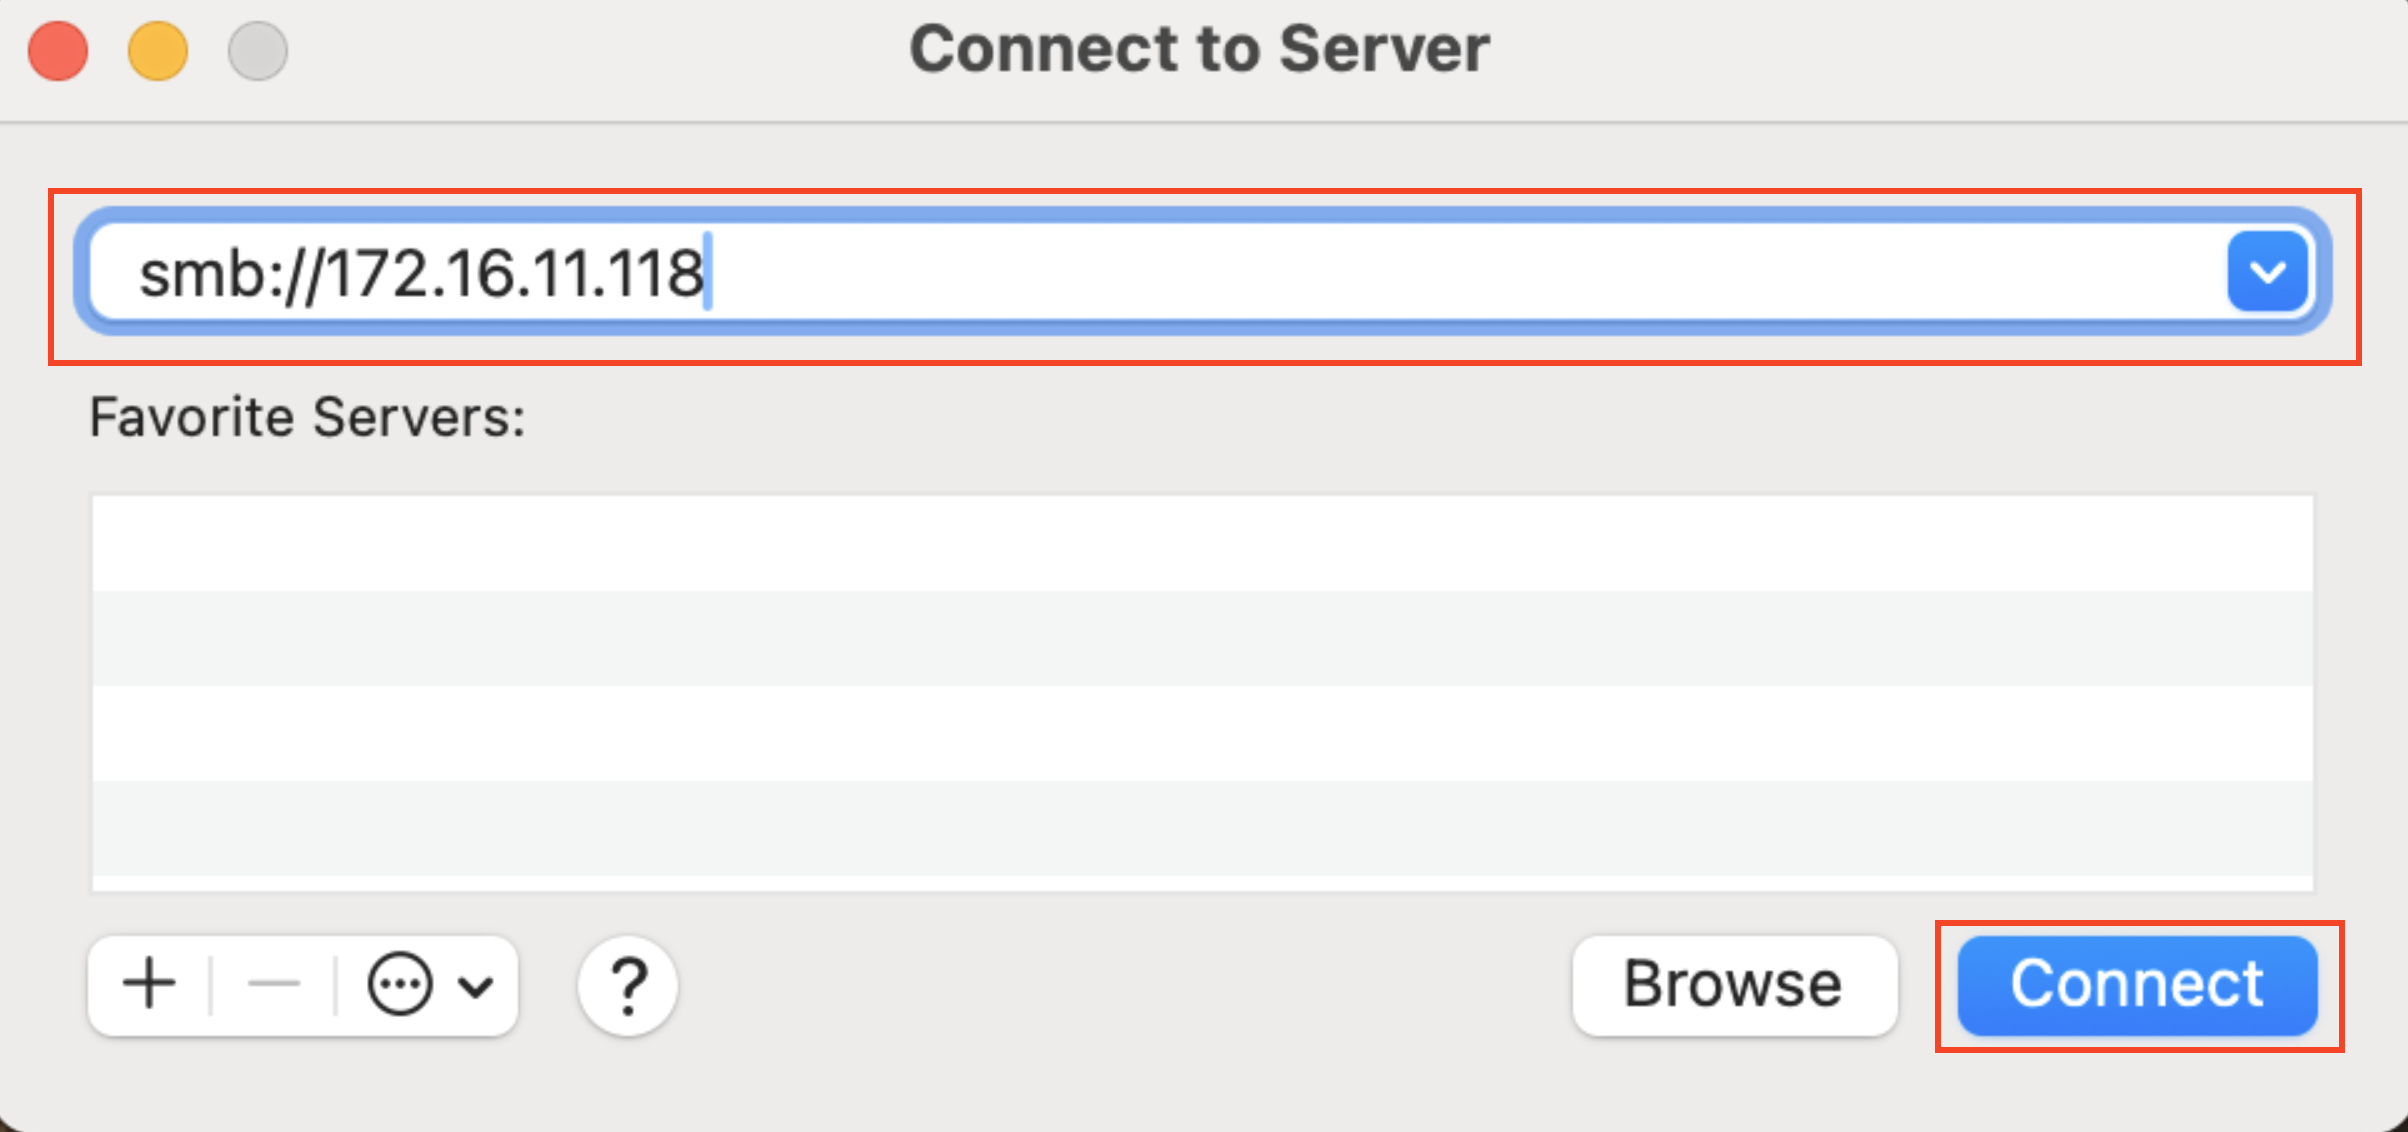Expand the recent servers dropdown arrow

2266,272
